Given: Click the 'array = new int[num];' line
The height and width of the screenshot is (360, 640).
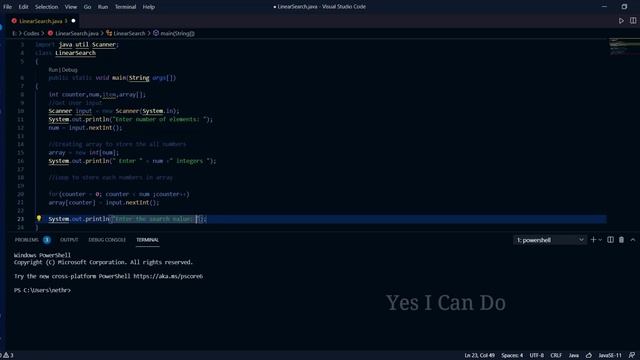Looking at the screenshot, I should tap(84, 153).
